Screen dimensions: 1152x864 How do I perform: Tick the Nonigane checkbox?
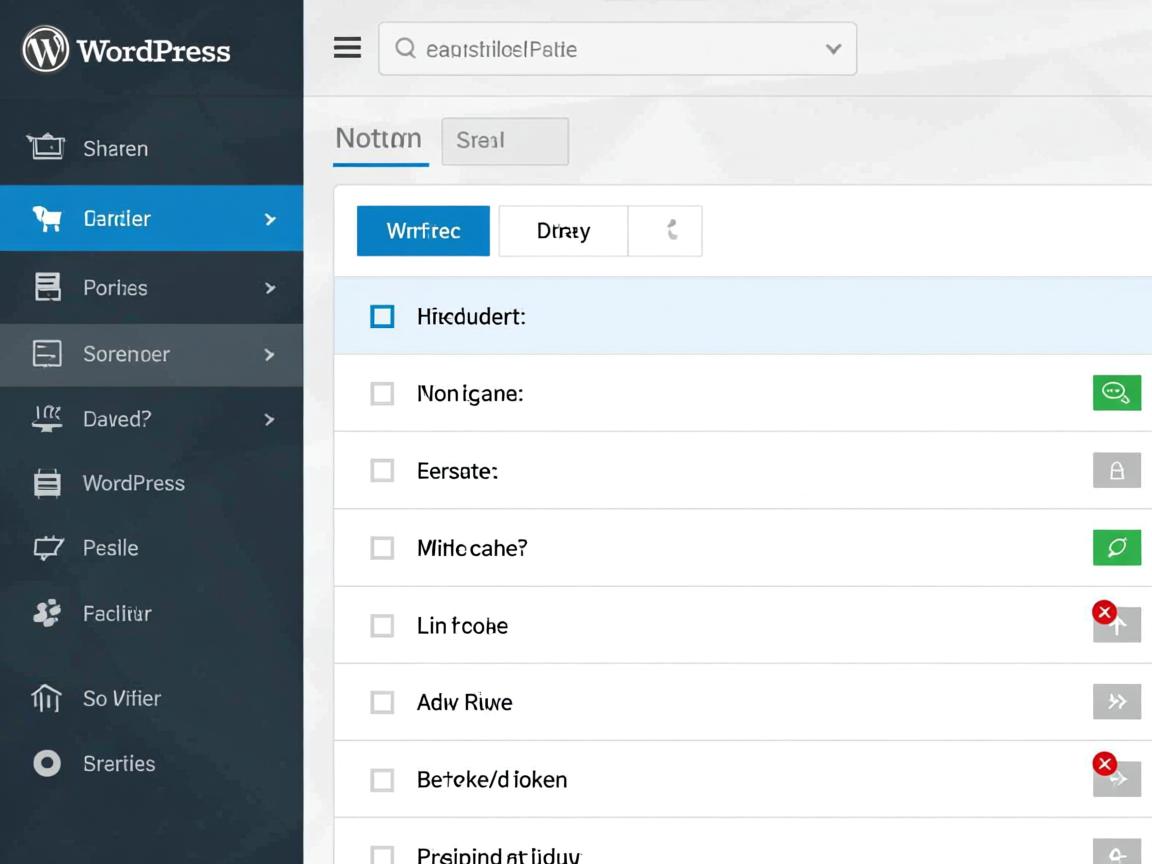pos(382,393)
